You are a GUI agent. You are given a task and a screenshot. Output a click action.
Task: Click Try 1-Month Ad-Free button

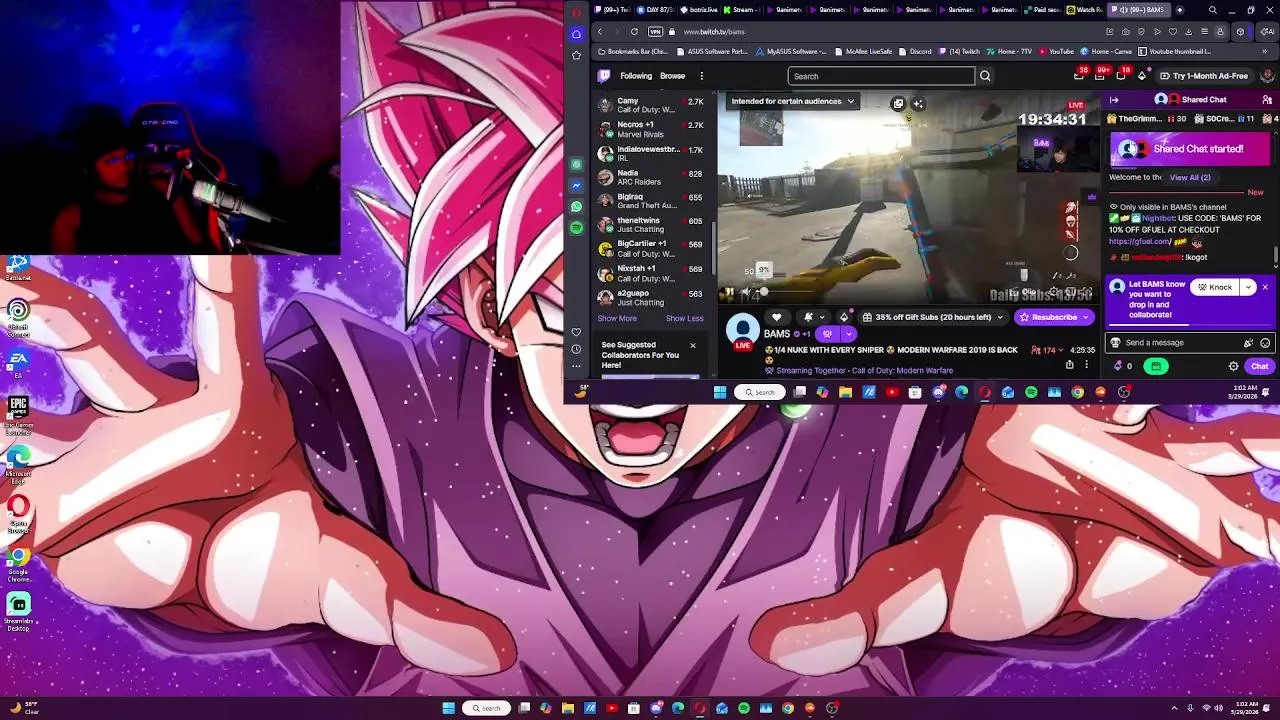click(x=1204, y=76)
